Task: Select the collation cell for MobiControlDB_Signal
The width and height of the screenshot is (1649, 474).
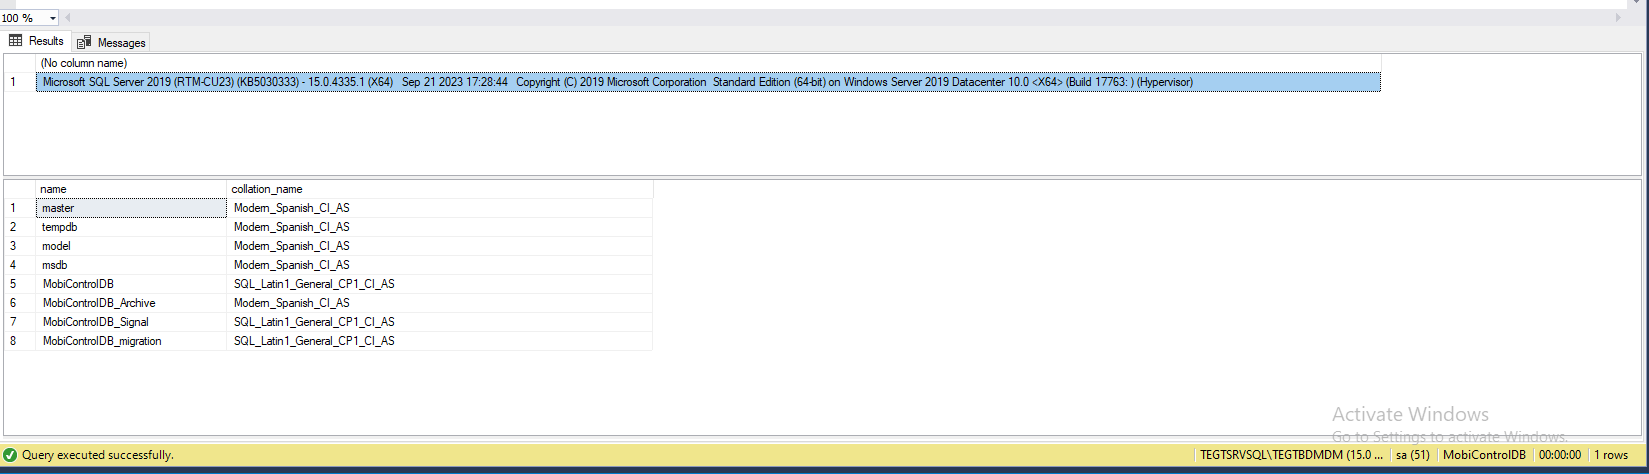Action: 440,322
